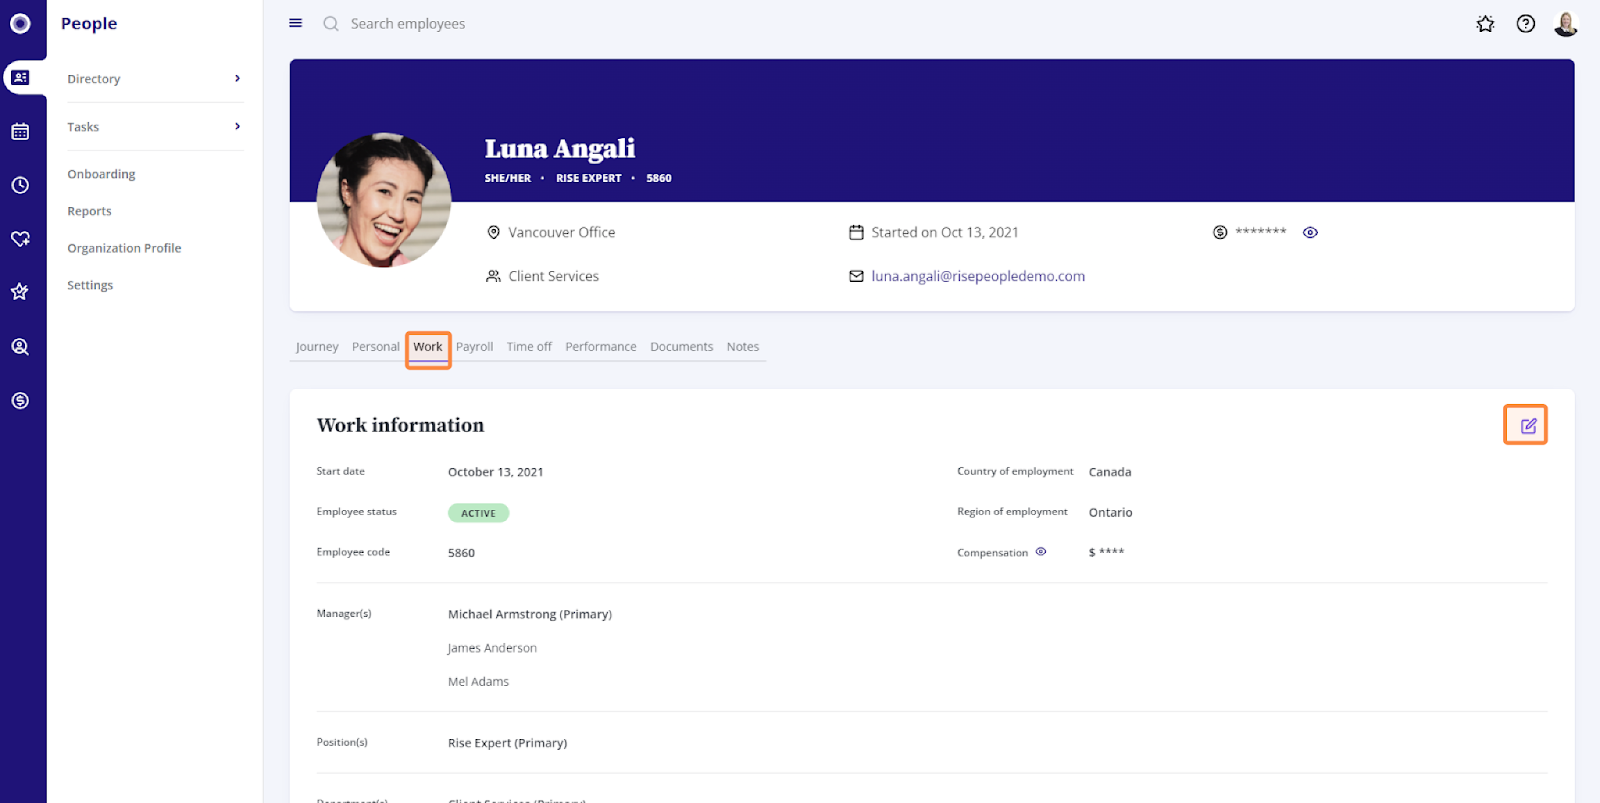Open the dollar payroll icon in left rail
The image size is (1600, 803).
pos(20,401)
